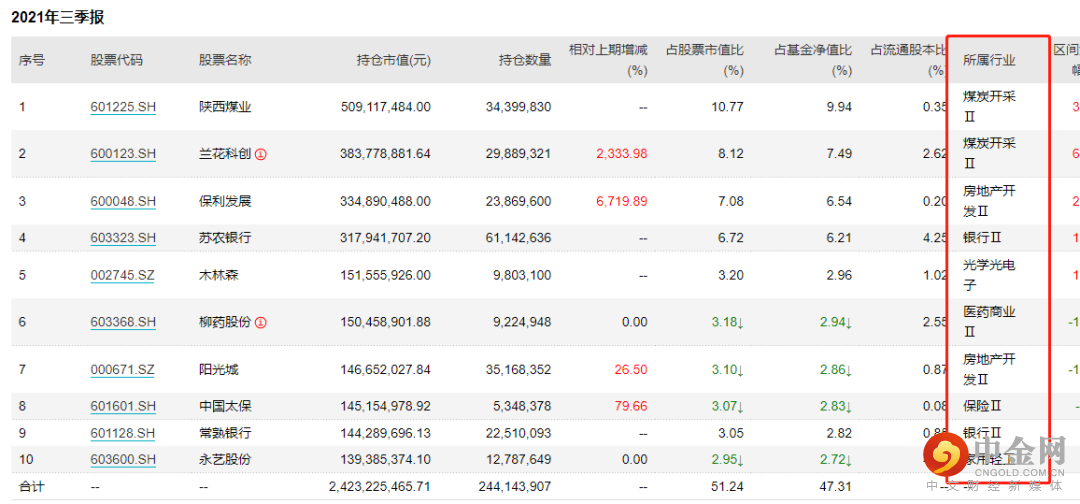This screenshot has width=1080, height=504.
Task: Click the info icon beside 兰花科创
Action: point(260,154)
